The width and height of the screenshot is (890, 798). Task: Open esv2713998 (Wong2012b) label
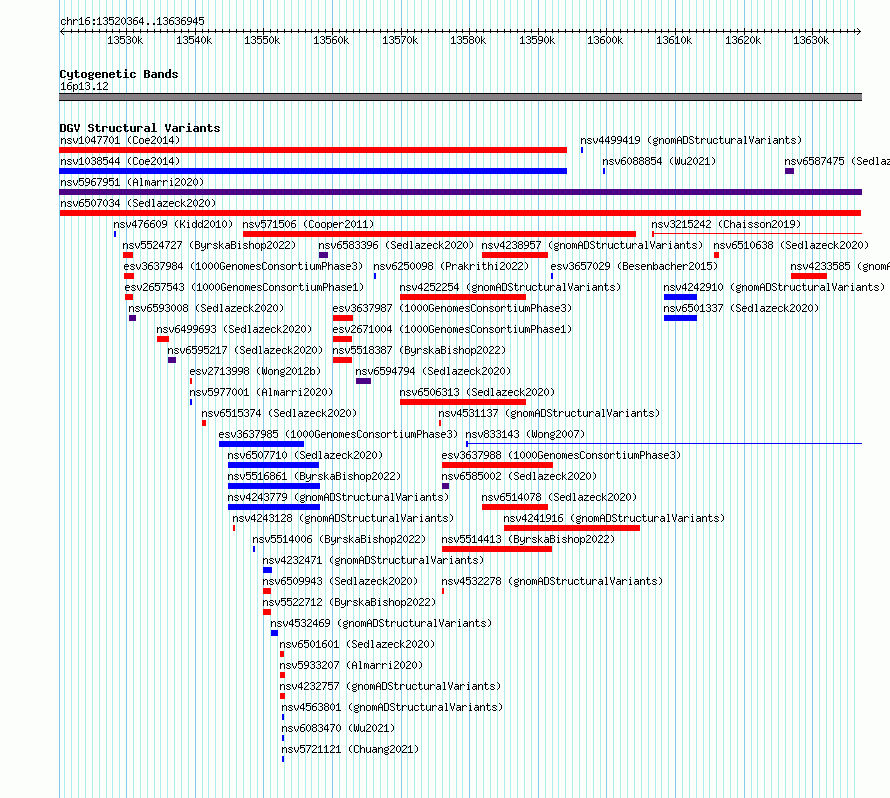255,371
